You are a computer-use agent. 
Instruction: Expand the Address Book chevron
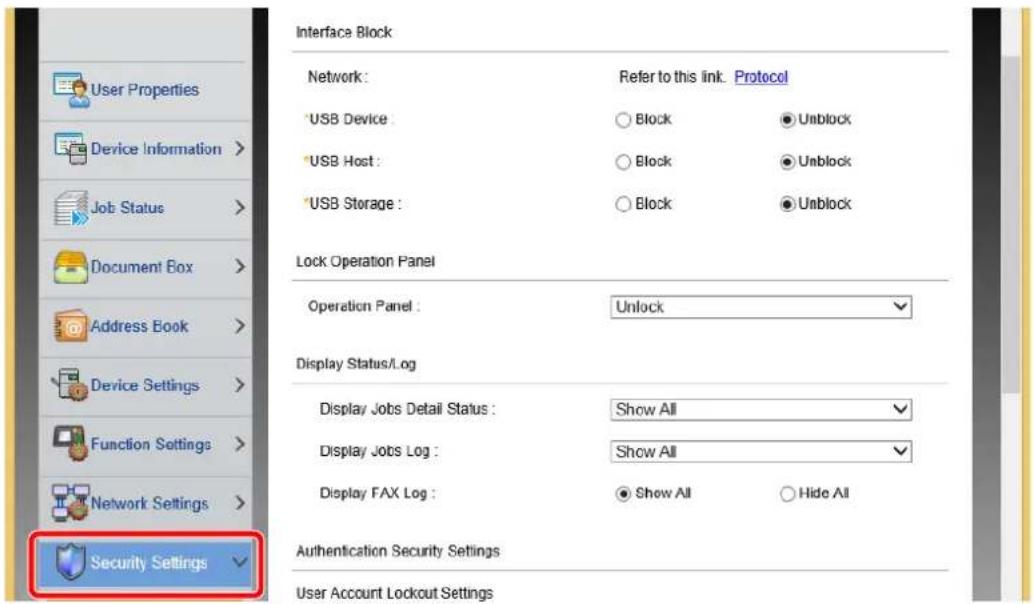(240, 326)
